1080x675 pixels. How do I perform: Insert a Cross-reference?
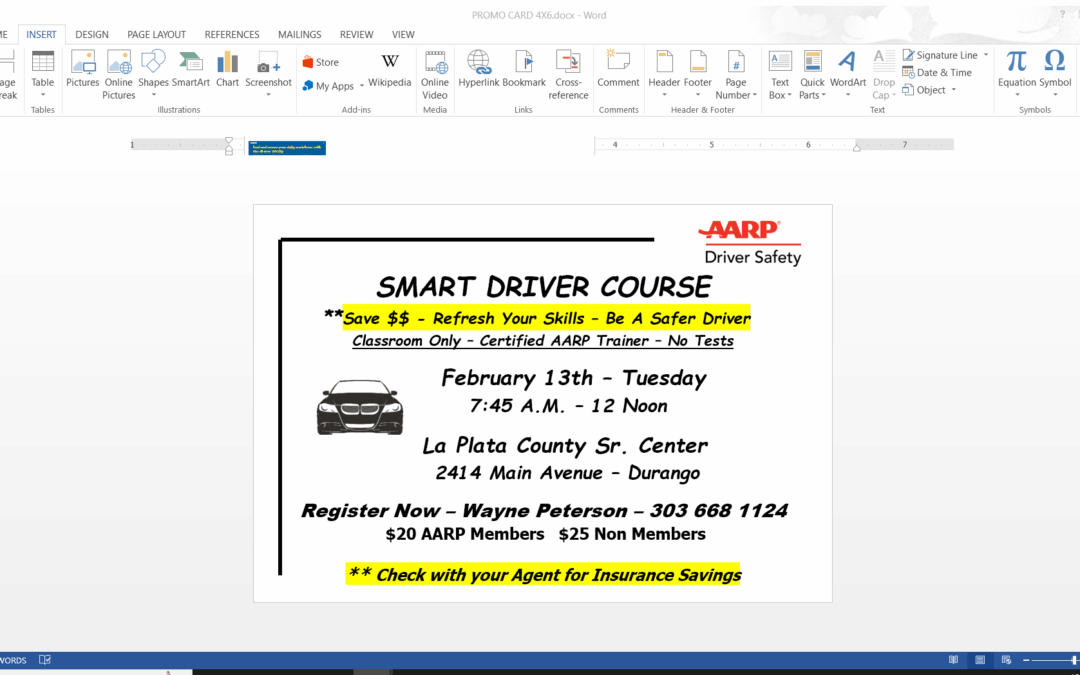coord(568,74)
